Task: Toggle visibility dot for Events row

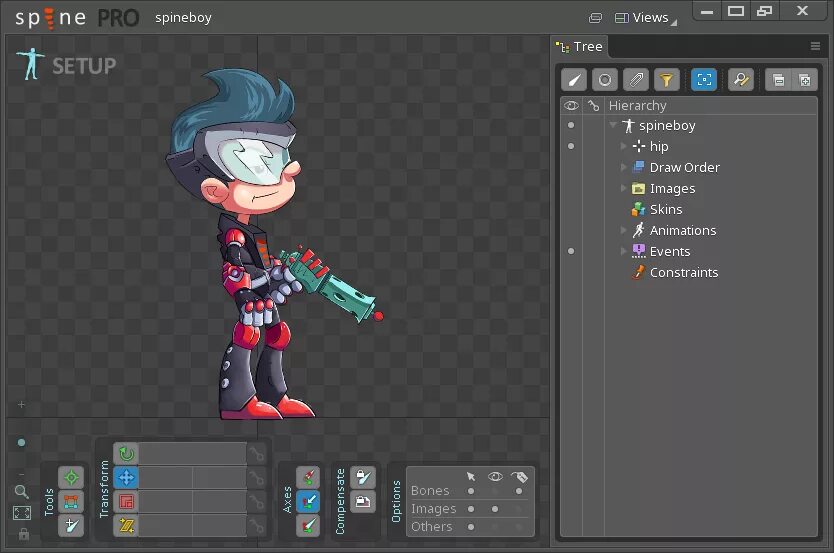Action: [x=571, y=251]
